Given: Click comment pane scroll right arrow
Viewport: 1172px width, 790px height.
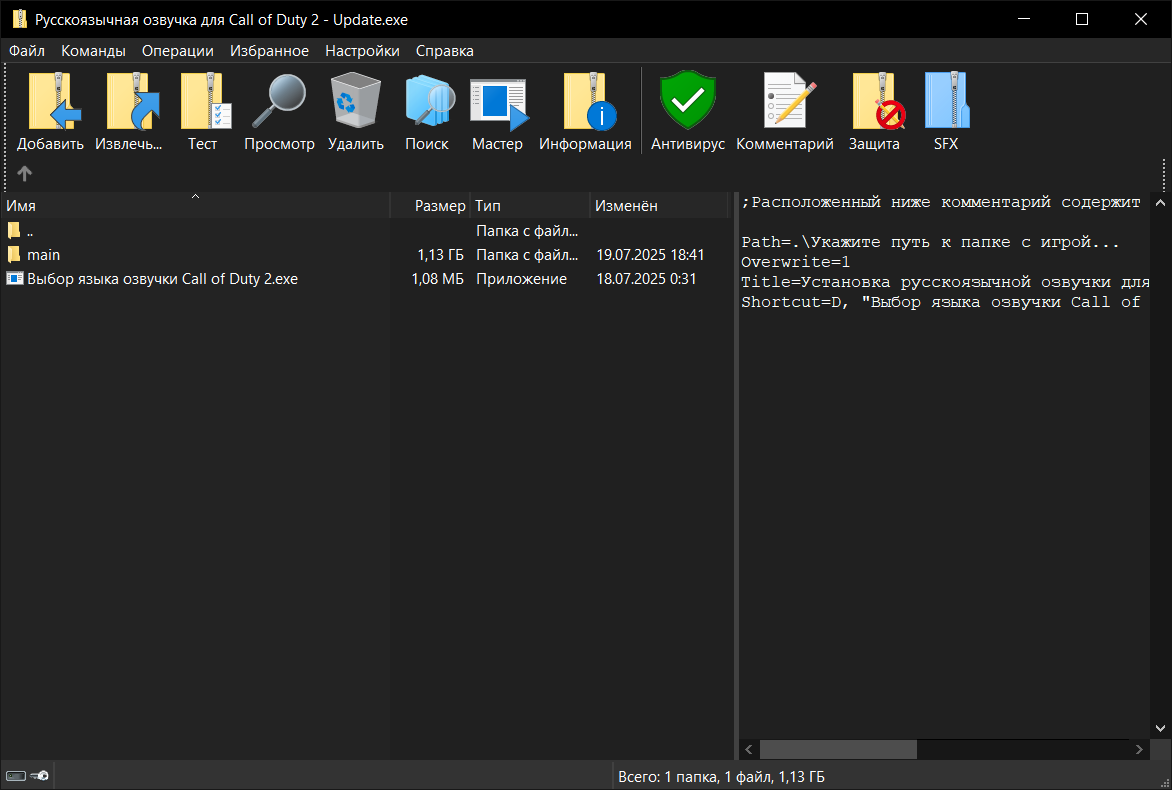Looking at the screenshot, I should pos(1139,749).
